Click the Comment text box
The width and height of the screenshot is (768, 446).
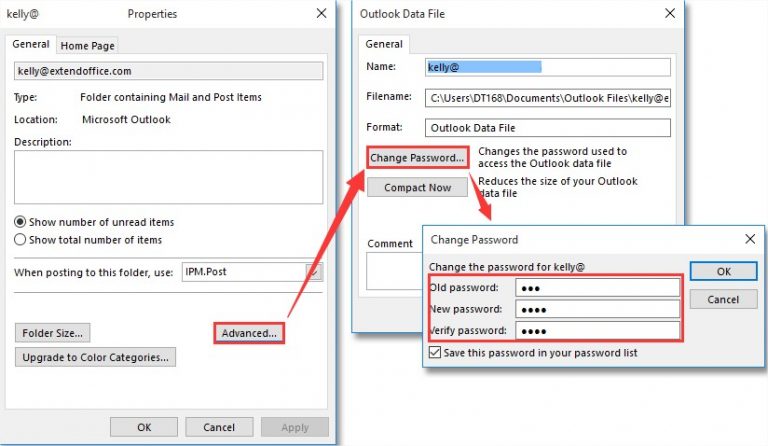tap(394, 271)
